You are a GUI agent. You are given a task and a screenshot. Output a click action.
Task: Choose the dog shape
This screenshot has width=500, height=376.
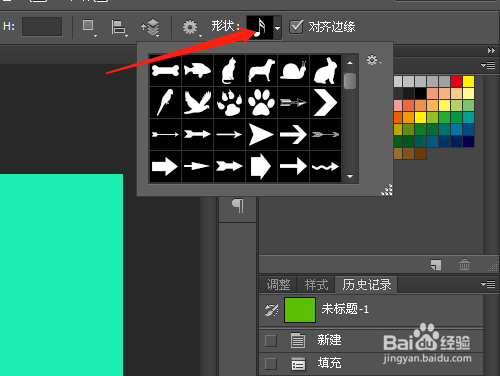[x=261, y=71]
